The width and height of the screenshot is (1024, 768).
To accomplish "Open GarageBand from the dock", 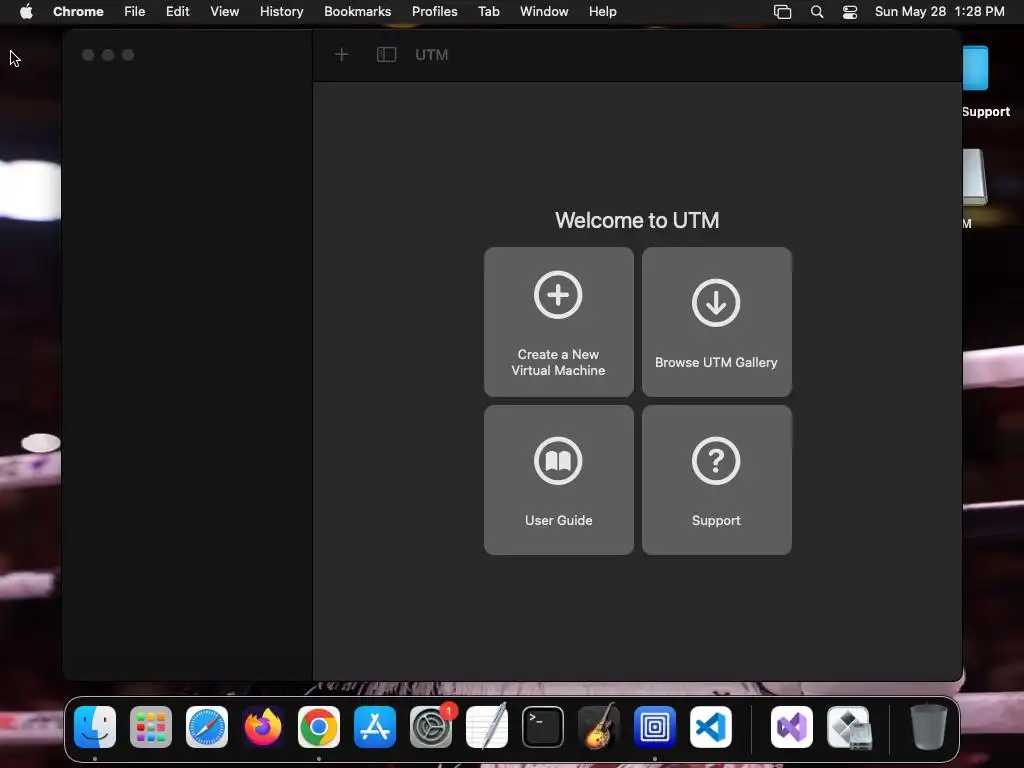I will point(599,727).
